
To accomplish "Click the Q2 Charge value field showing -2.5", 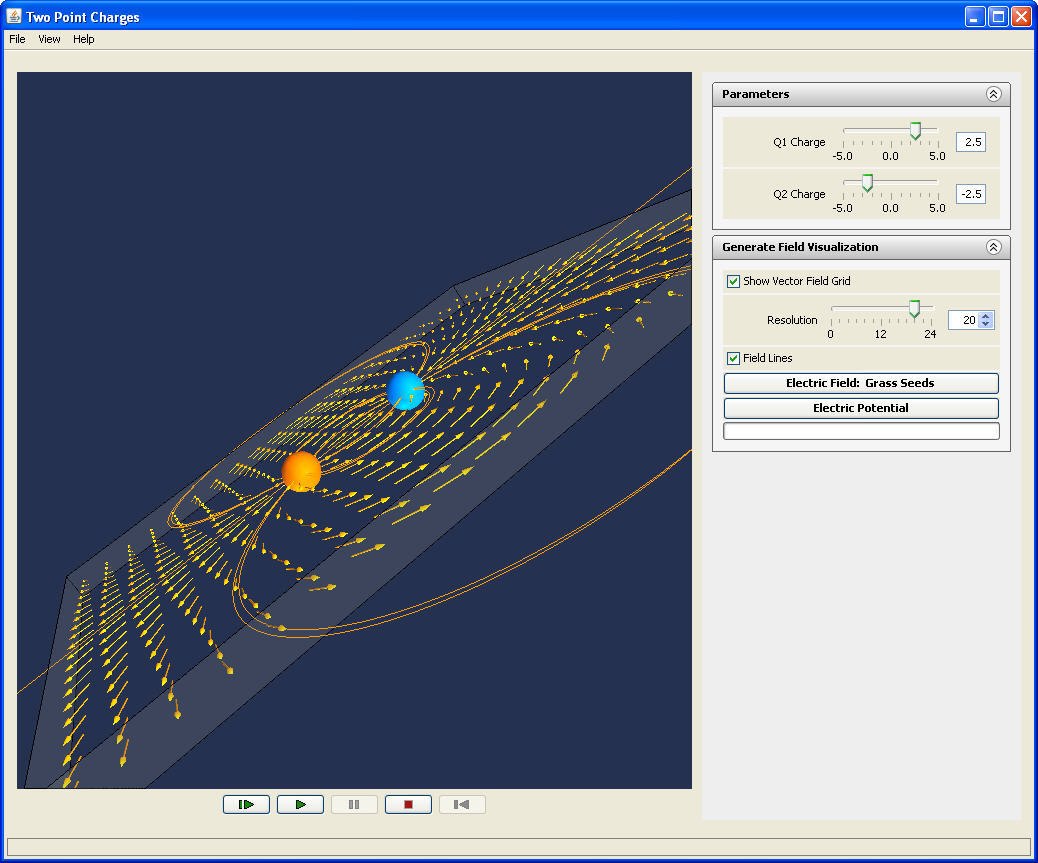I will (970, 194).
